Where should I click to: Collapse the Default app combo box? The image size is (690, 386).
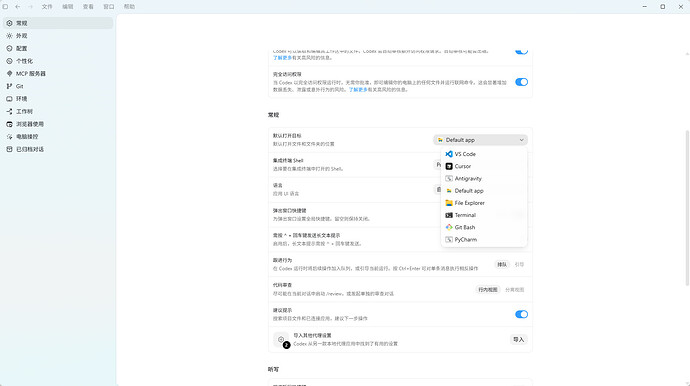coord(481,140)
